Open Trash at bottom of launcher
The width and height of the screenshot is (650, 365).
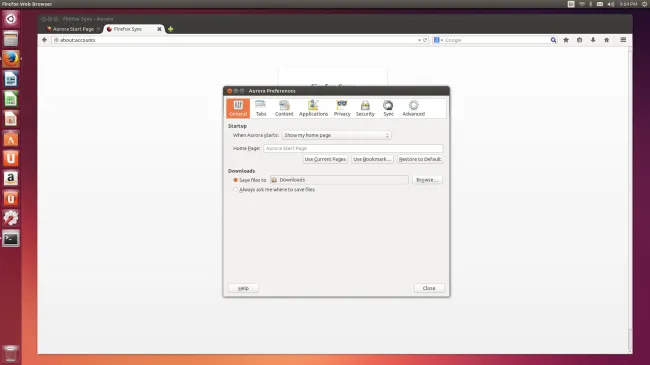point(11,354)
